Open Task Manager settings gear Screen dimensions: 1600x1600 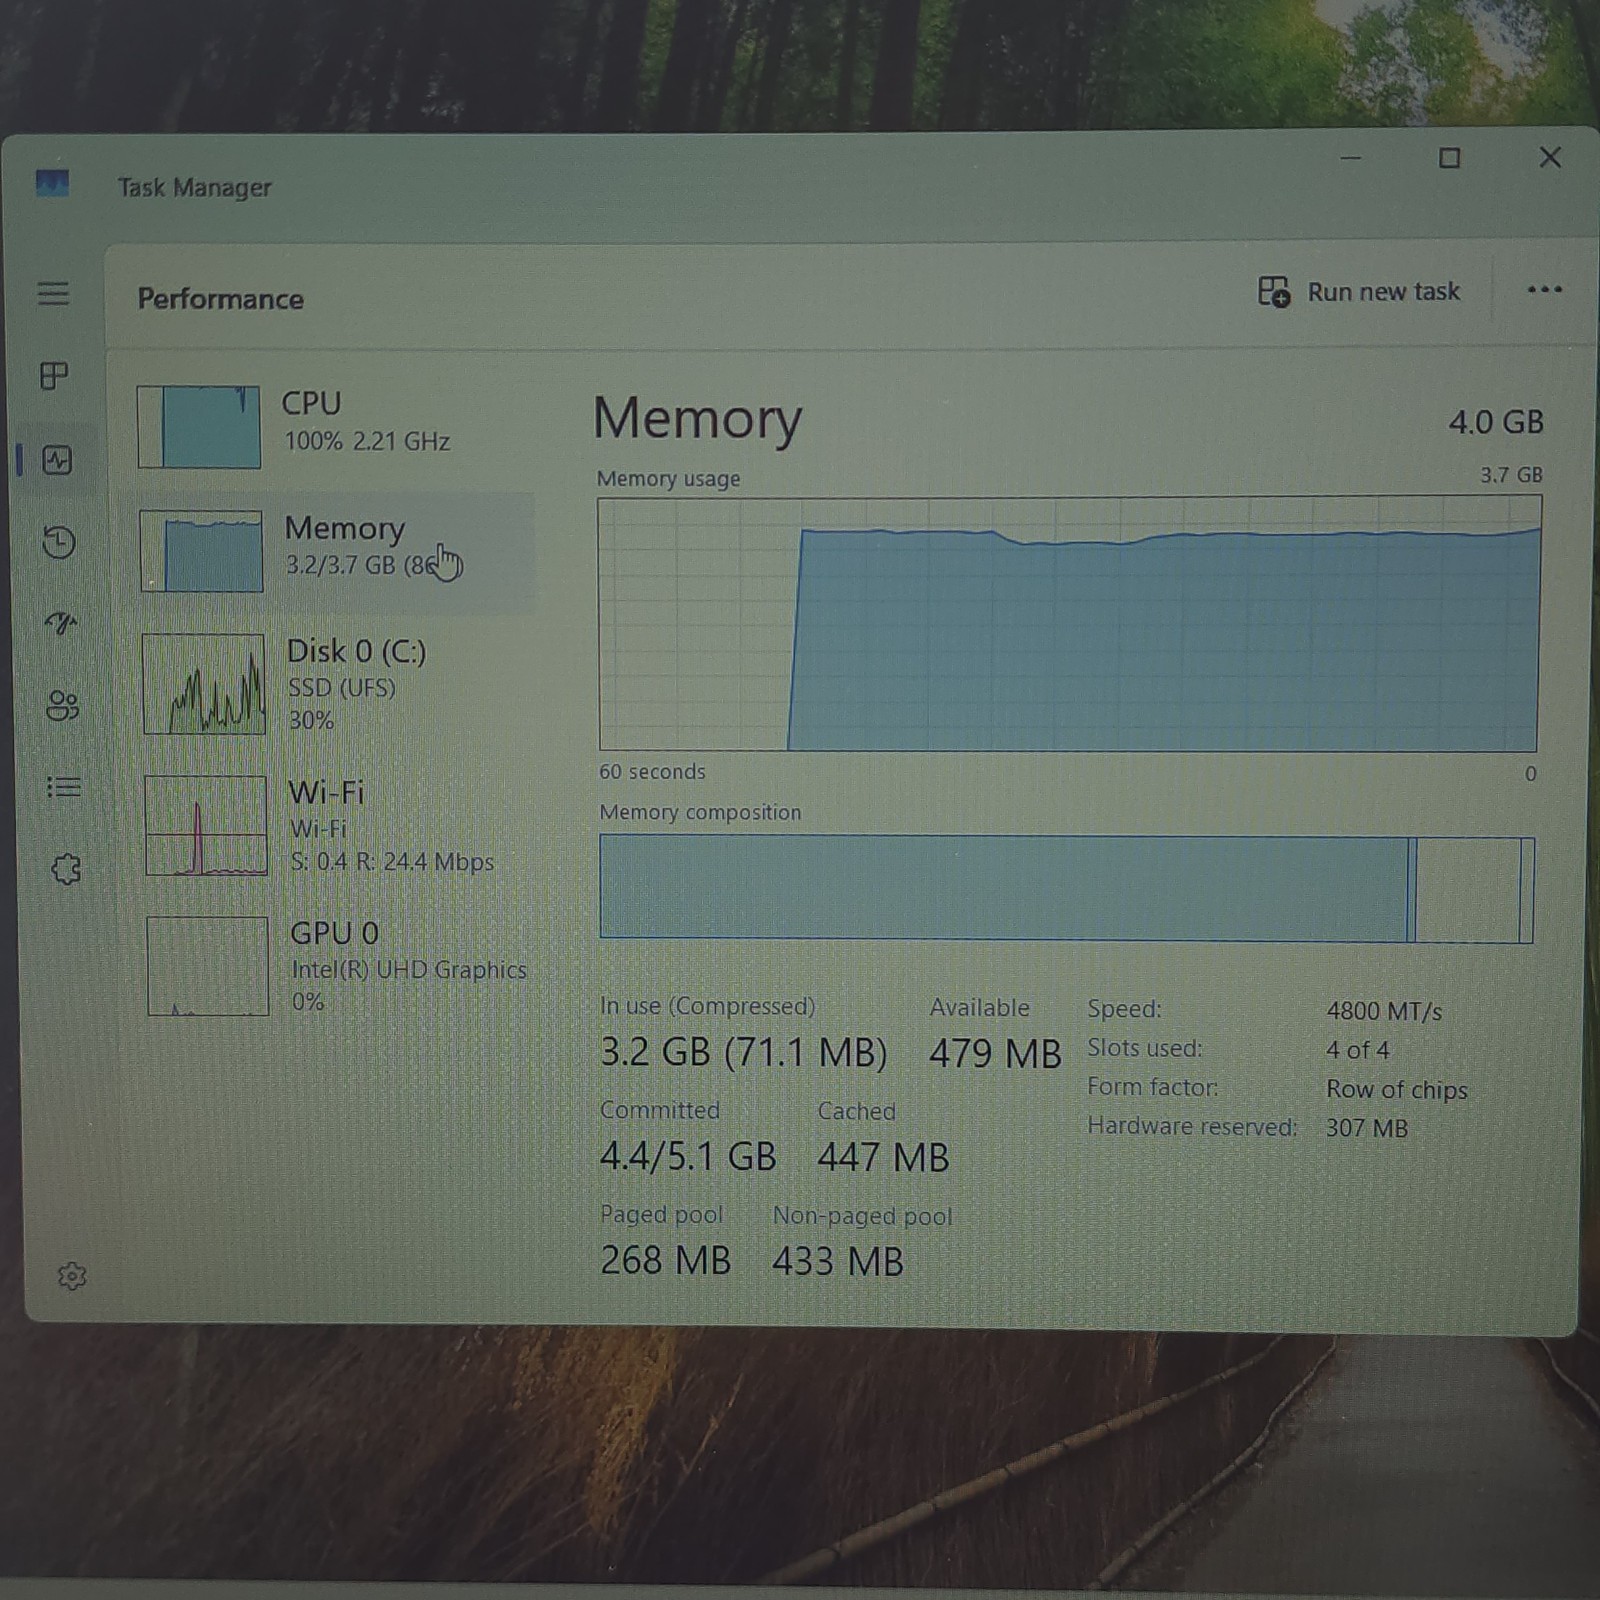coord(72,1276)
